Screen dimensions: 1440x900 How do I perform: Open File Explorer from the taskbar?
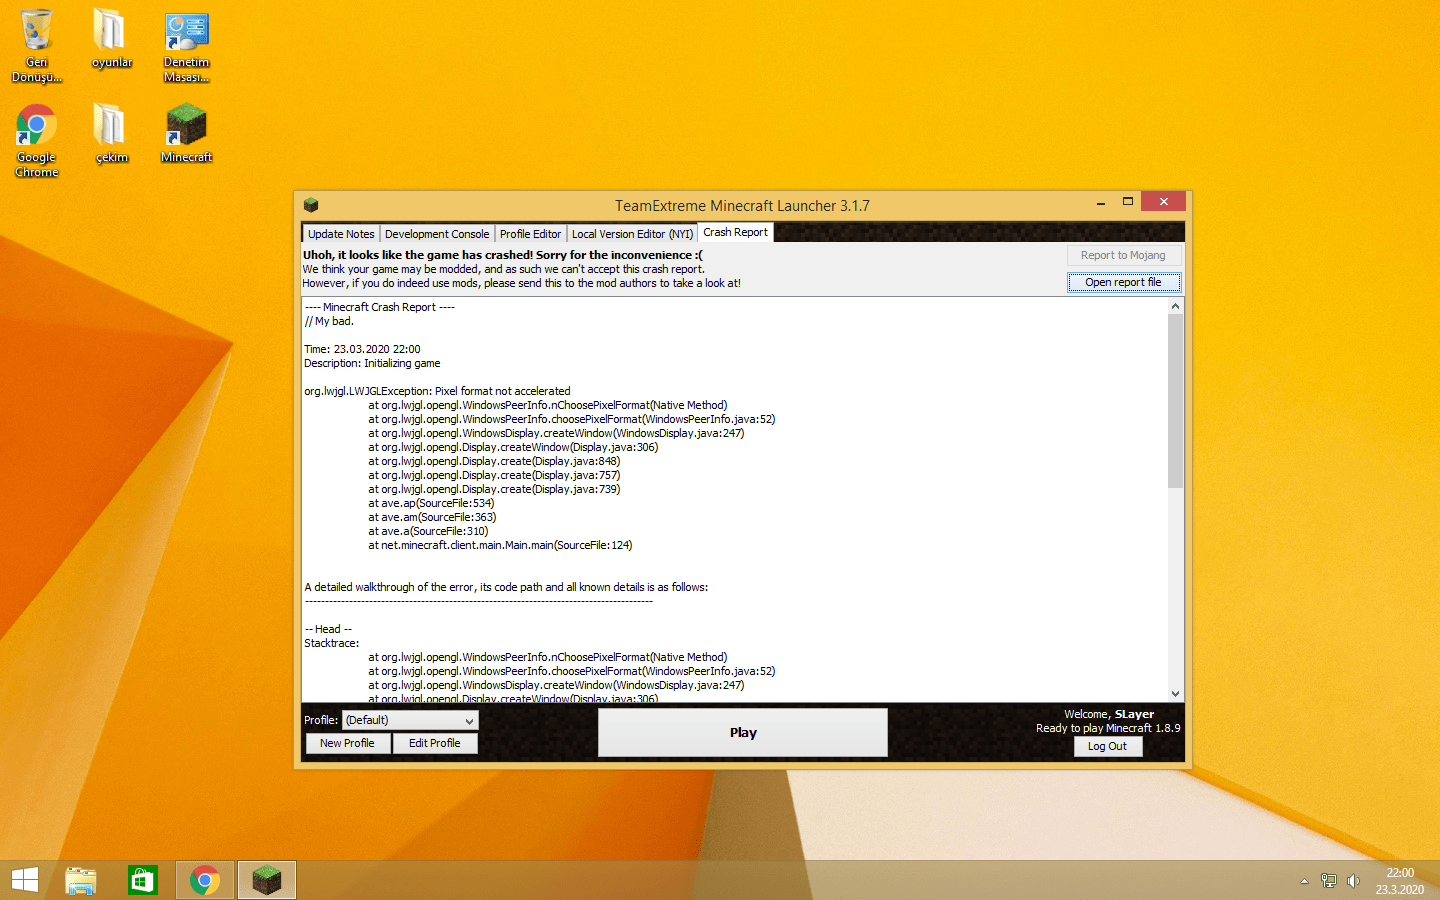(81, 880)
